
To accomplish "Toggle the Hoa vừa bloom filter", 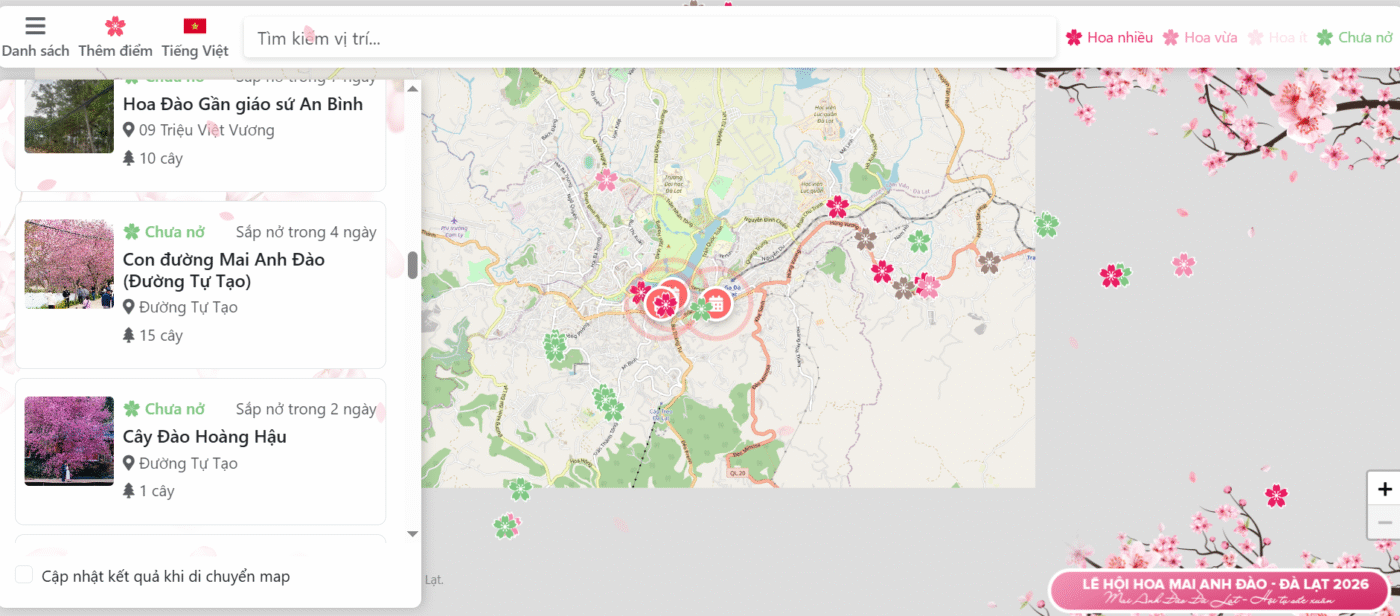I will tap(1199, 38).
